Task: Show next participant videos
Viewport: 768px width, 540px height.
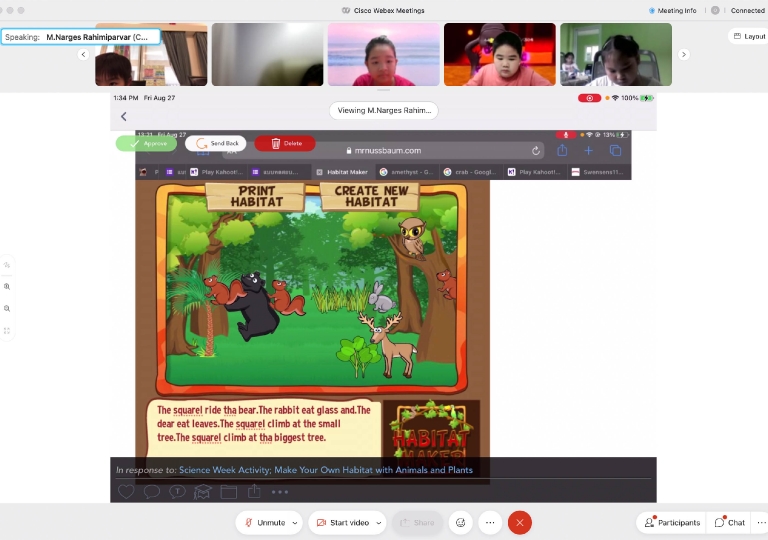Action: [684, 54]
